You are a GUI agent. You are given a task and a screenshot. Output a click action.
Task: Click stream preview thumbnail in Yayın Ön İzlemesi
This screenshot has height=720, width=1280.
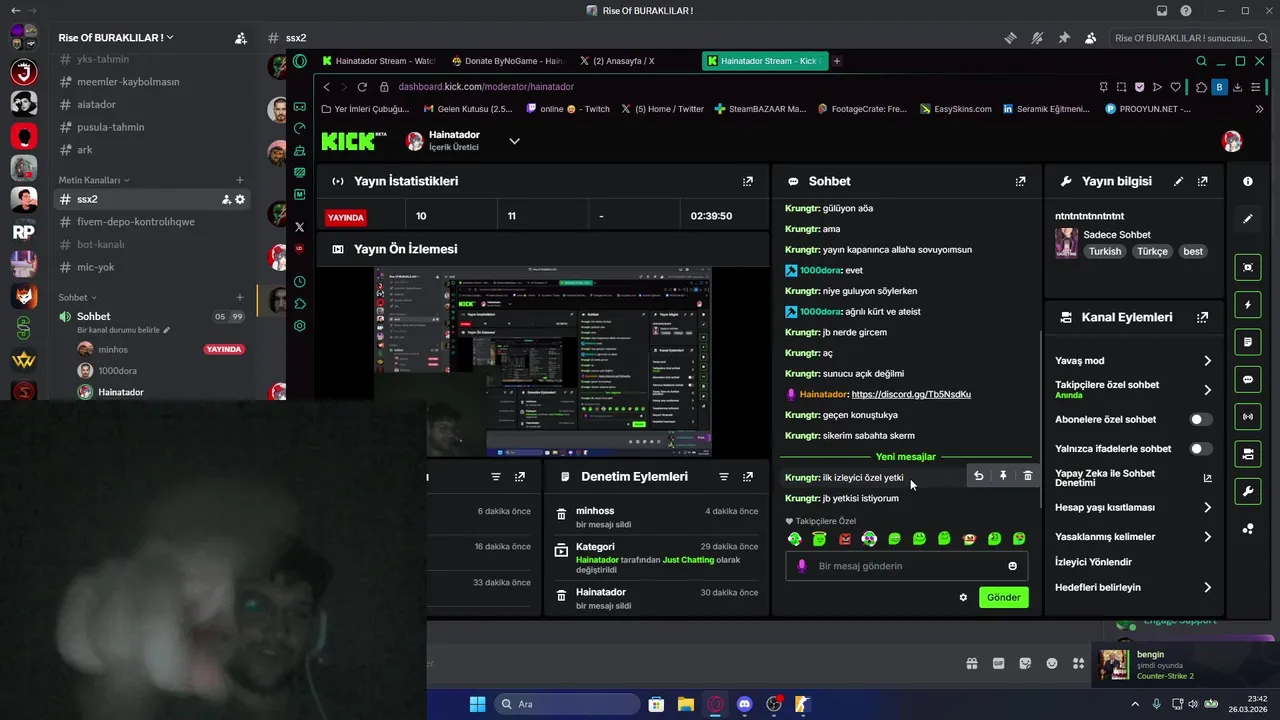coord(543,362)
